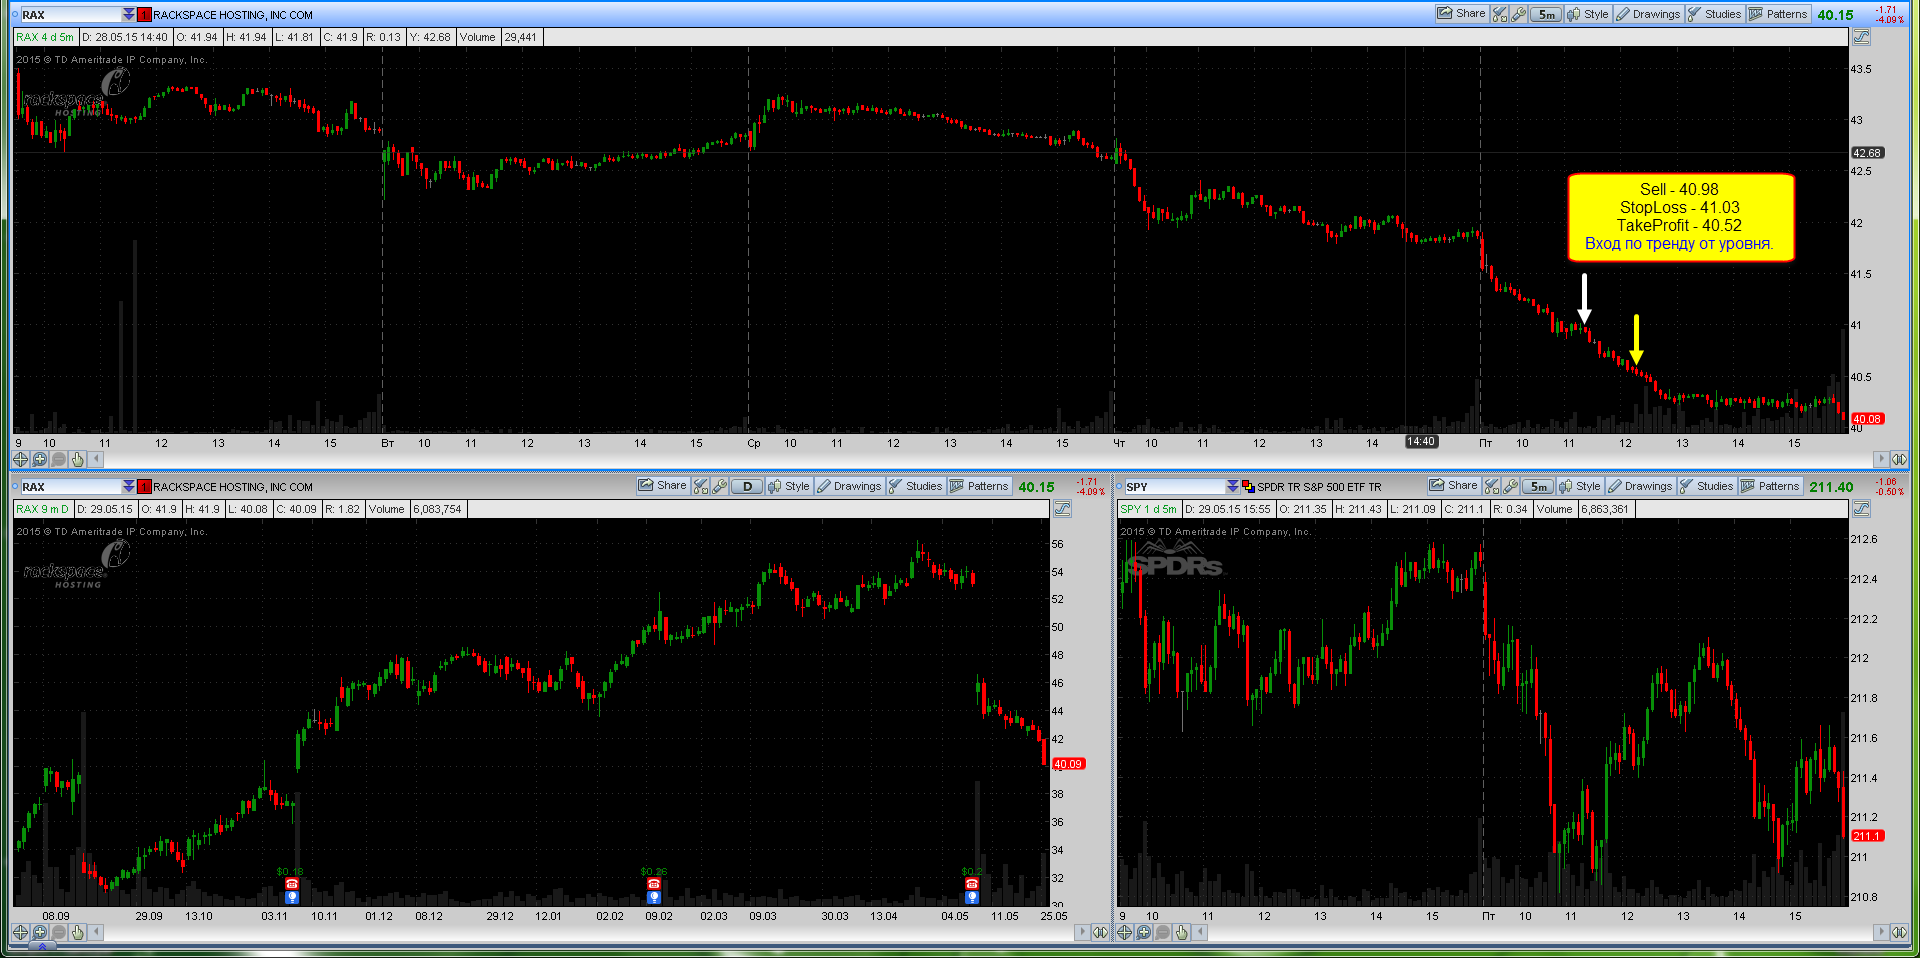The width and height of the screenshot is (1920, 958).
Task: Click the zoom in magnifier under the SPY chart
Action: [1144, 932]
